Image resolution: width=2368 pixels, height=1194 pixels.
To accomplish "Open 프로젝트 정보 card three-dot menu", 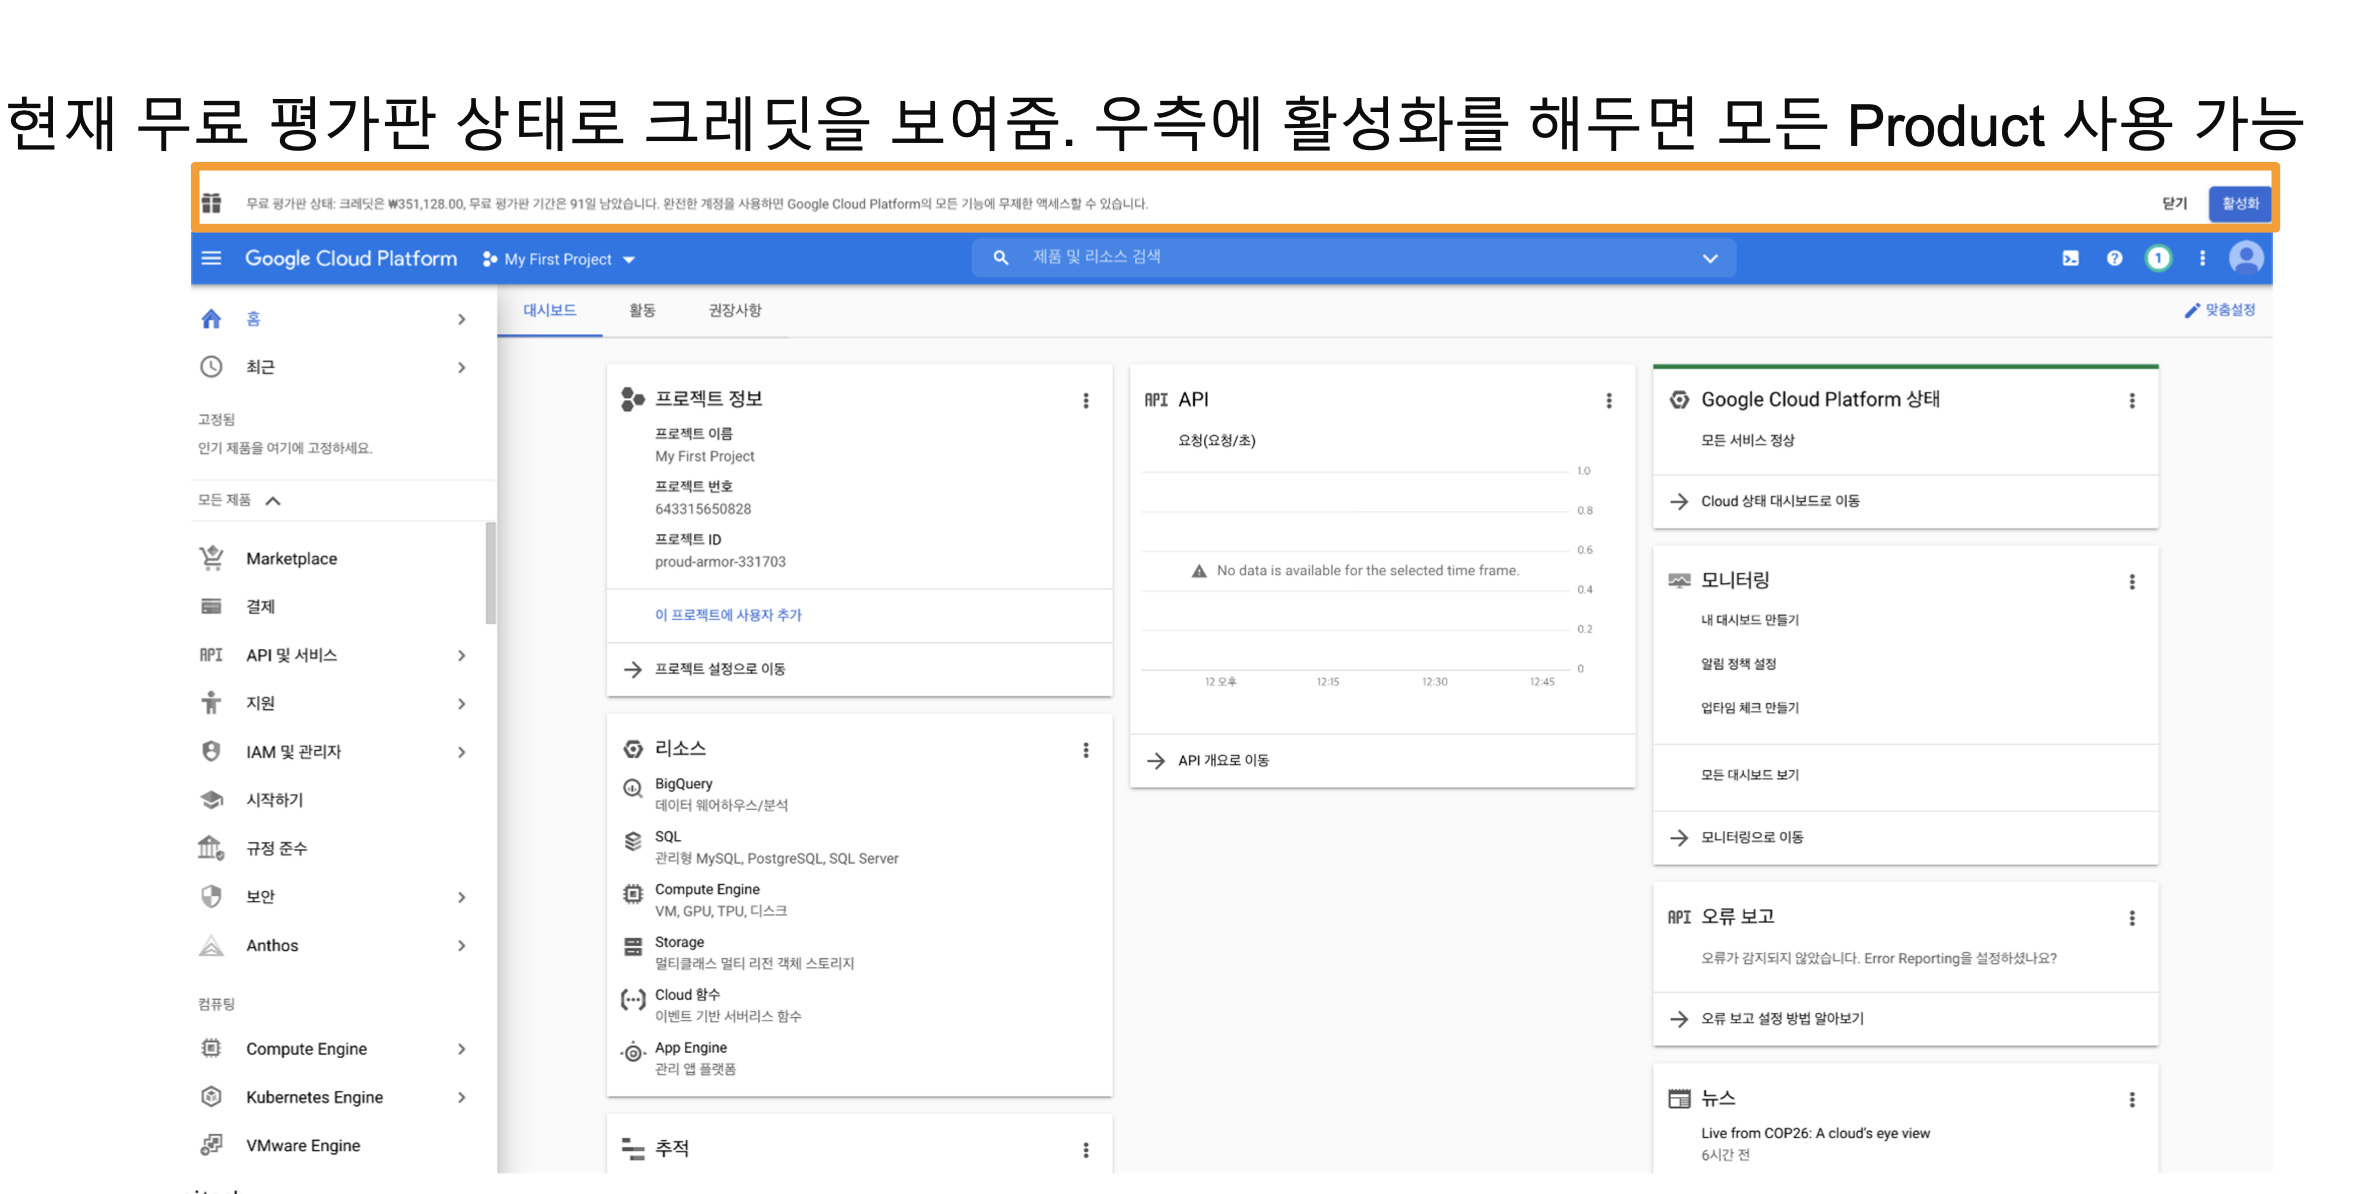I will [1086, 401].
